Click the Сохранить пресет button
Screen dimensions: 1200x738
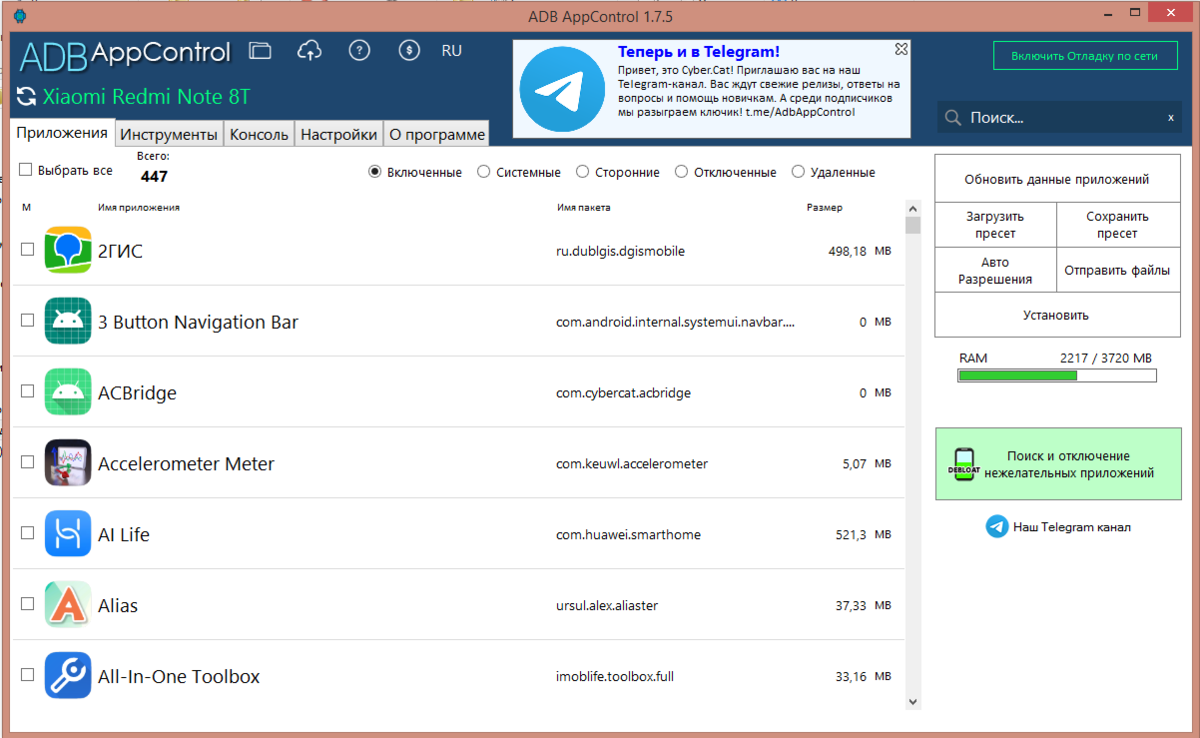coord(1118,225)
